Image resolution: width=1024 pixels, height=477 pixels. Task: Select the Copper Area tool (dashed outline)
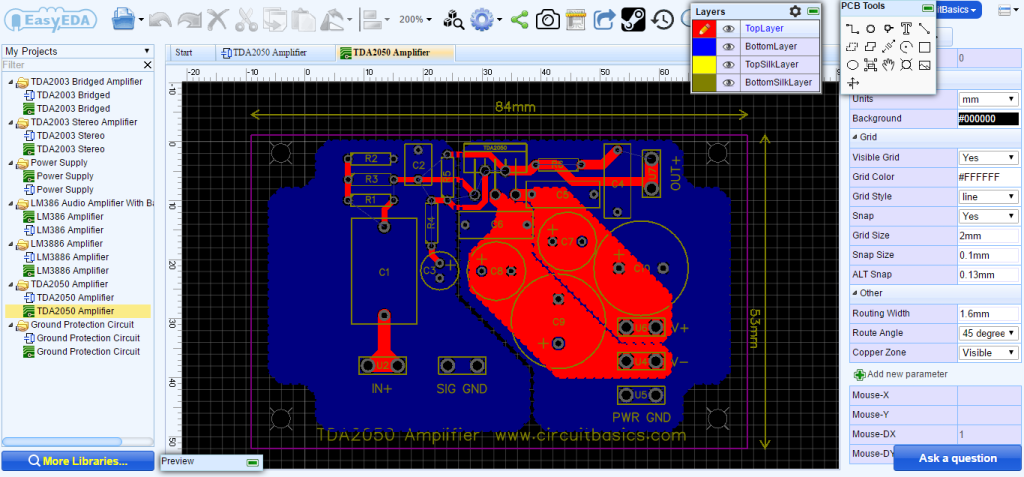(x=852, y=46)
